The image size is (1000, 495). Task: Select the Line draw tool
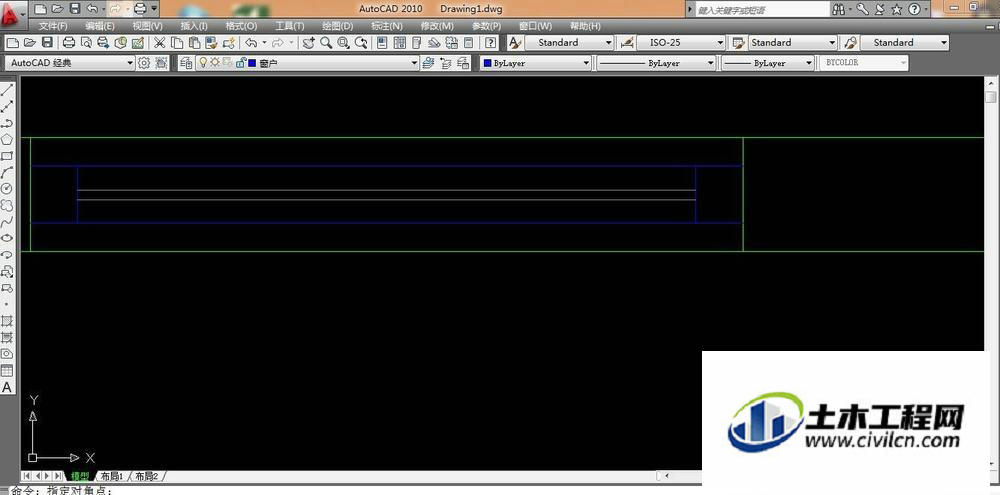click(7, 90)
